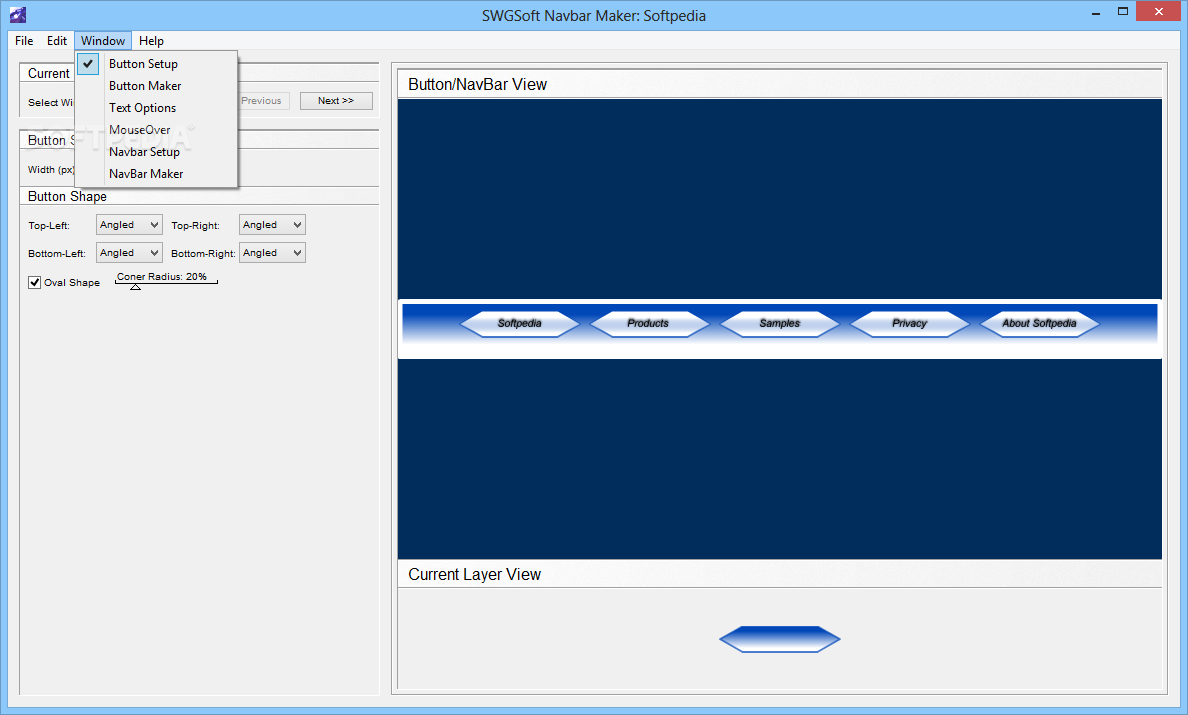Open the Top-Left shape dropdown
This screenshot has width=1188, height=715.
(129, 225)
